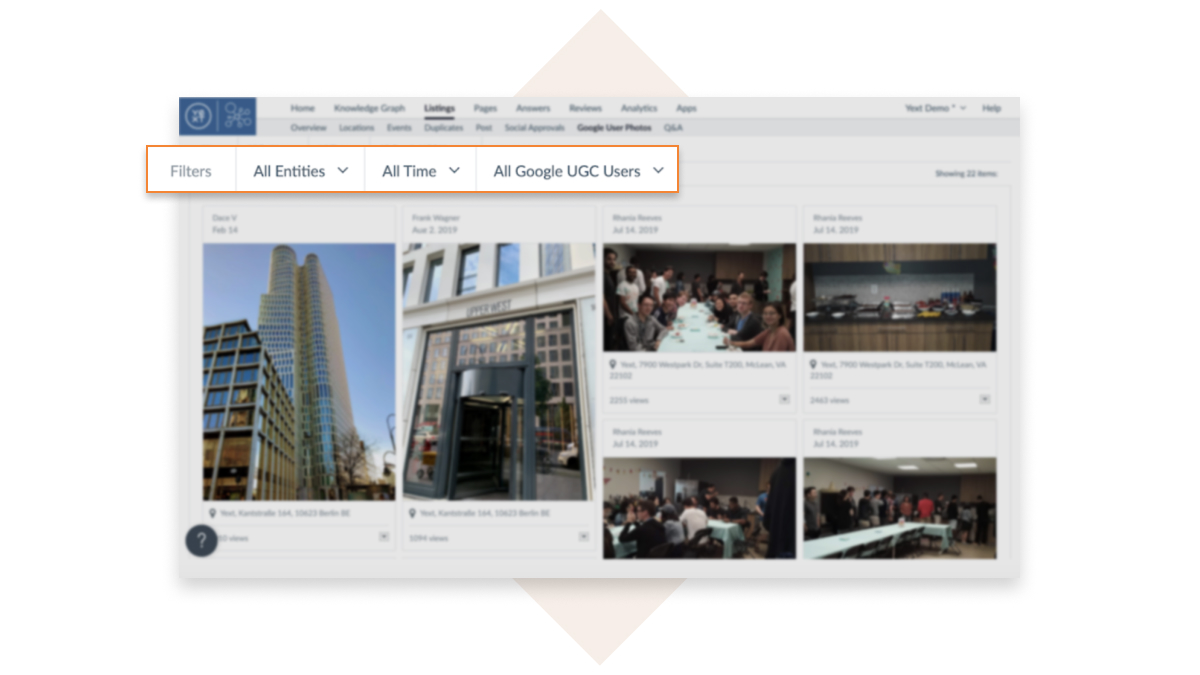This screenshot has height=675, width=1200.
Task: Click the '2463 views' count
Action: coord(829,400)
